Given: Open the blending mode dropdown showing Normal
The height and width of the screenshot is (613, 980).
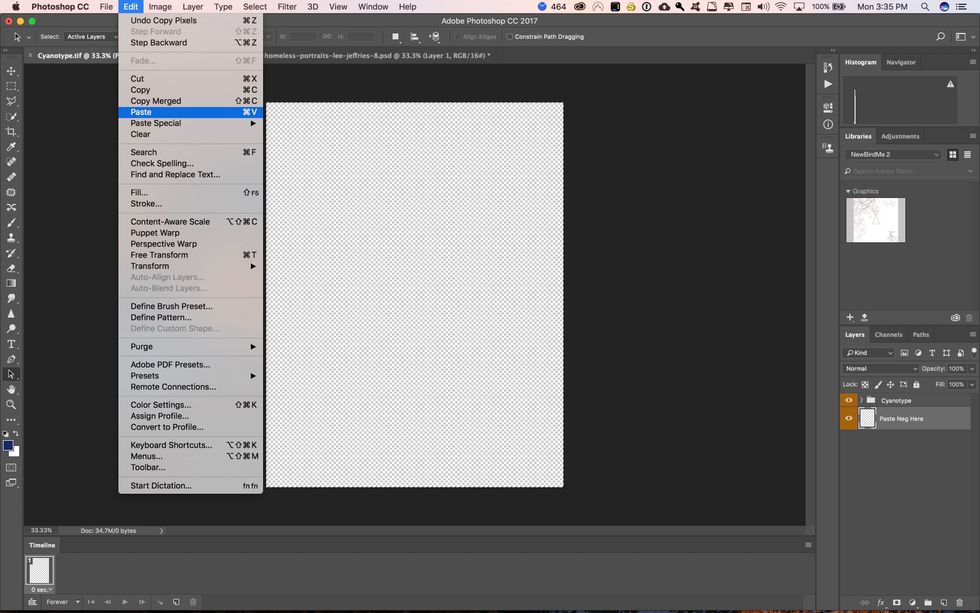Looking at the screenshot, I should click(x=881, y=368).
